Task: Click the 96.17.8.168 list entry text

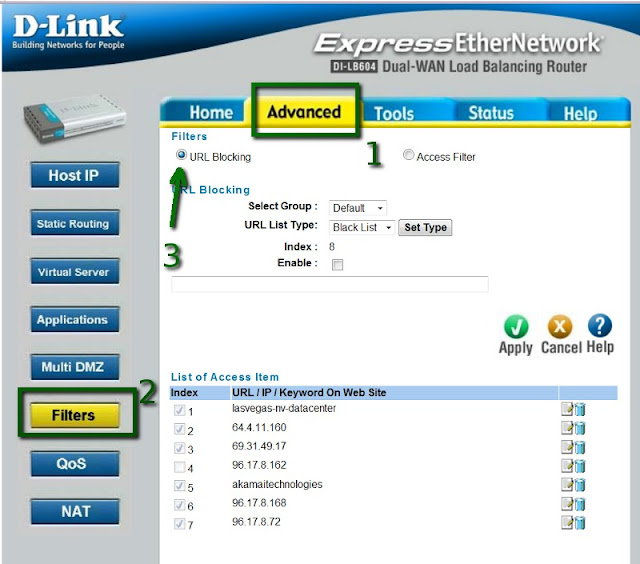Action: (259, 503)
